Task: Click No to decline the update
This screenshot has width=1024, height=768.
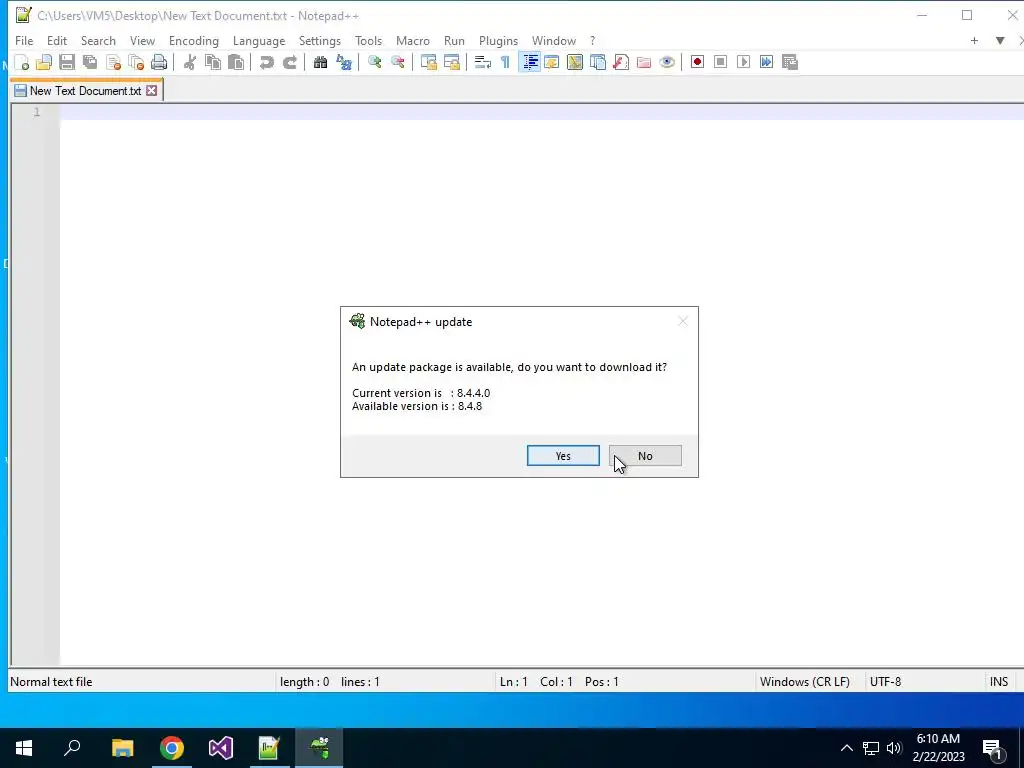Action: click(x=645, y=456)
